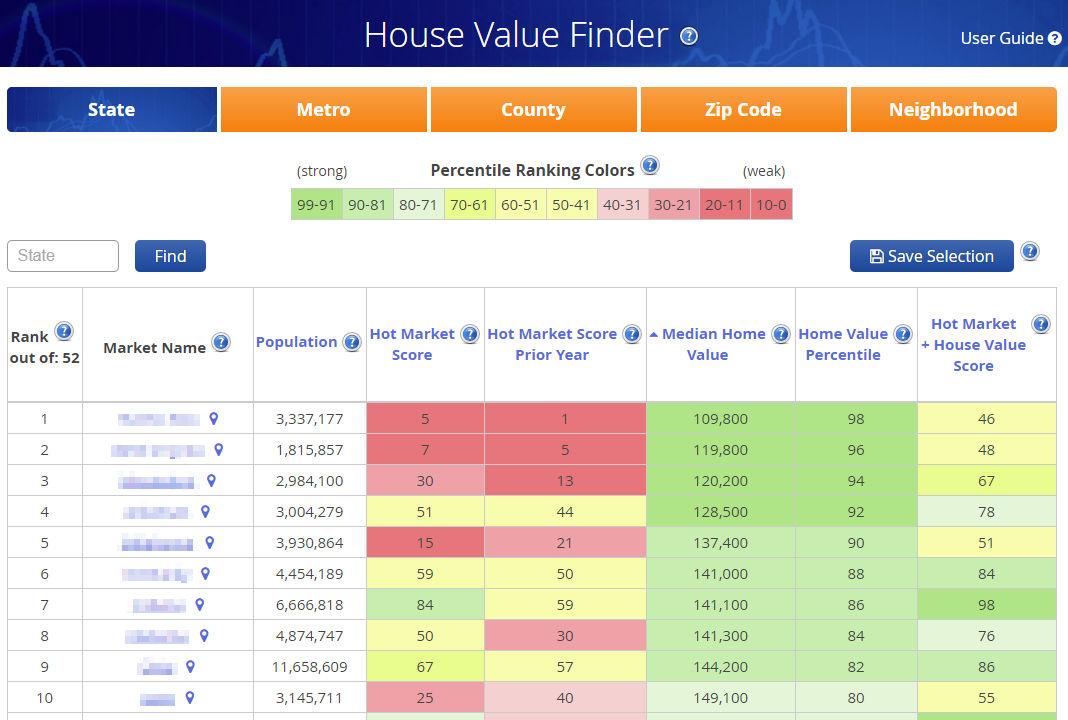This screenshot has width=1068, height=720.
Task: Sort by Hot Market + House Value Score
Action: tap(973, 345)
